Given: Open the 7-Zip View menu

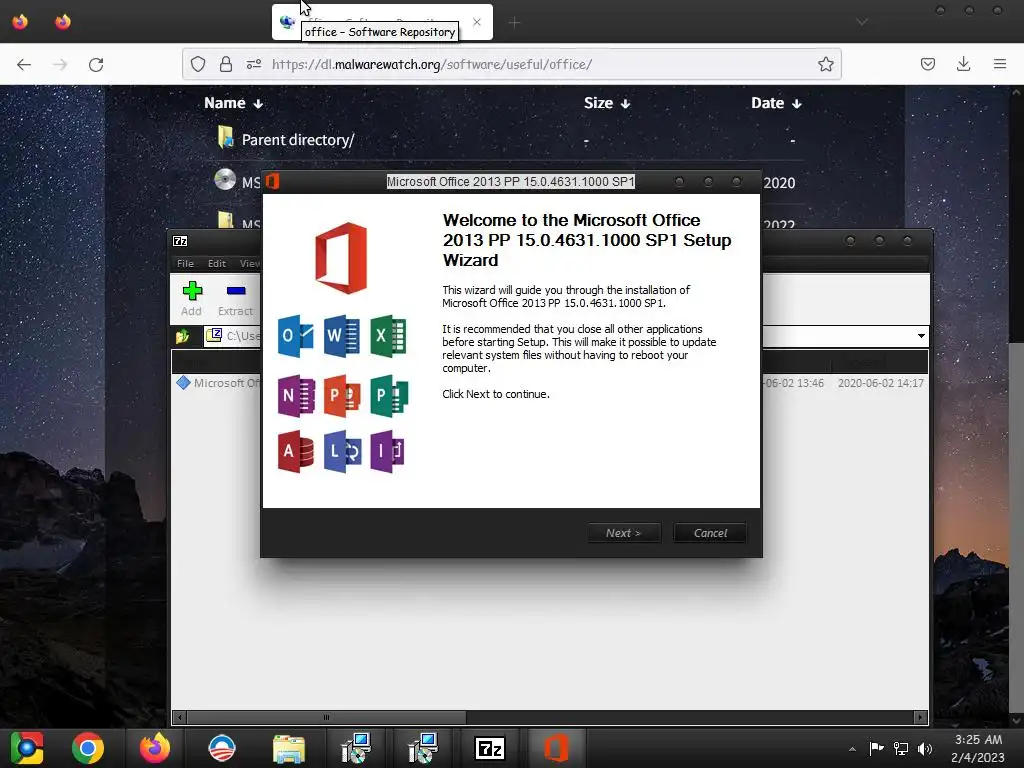Looking at the screenshot, I should pos(249,263).
